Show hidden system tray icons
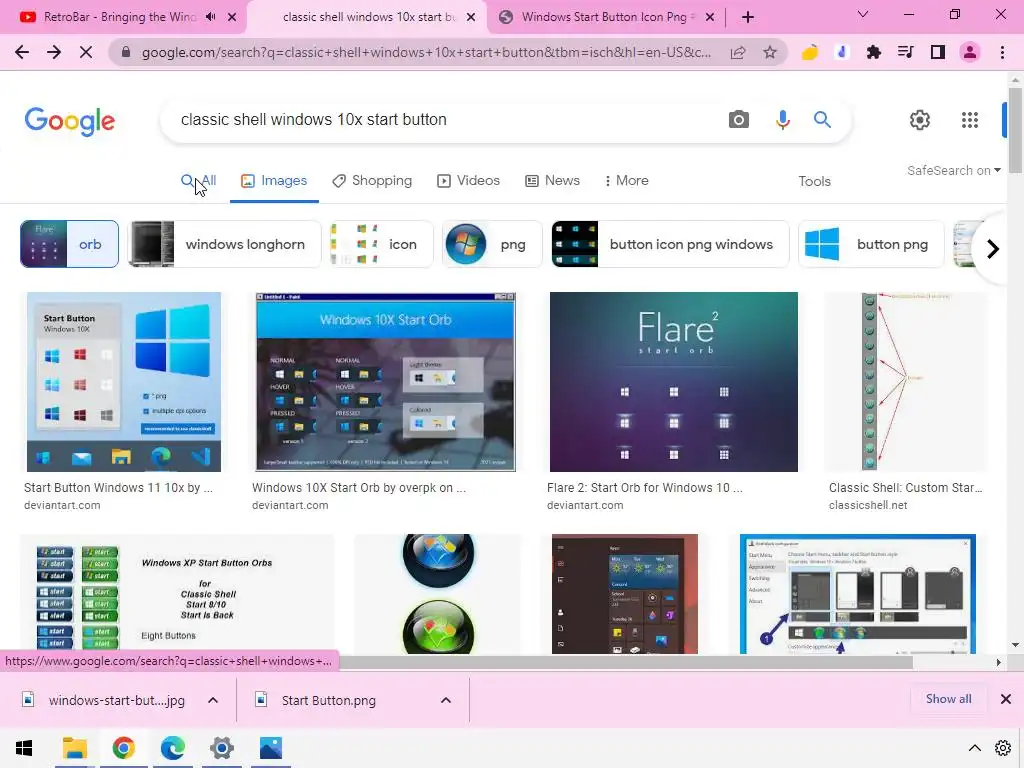1024x768 pixels. [974, 748]
